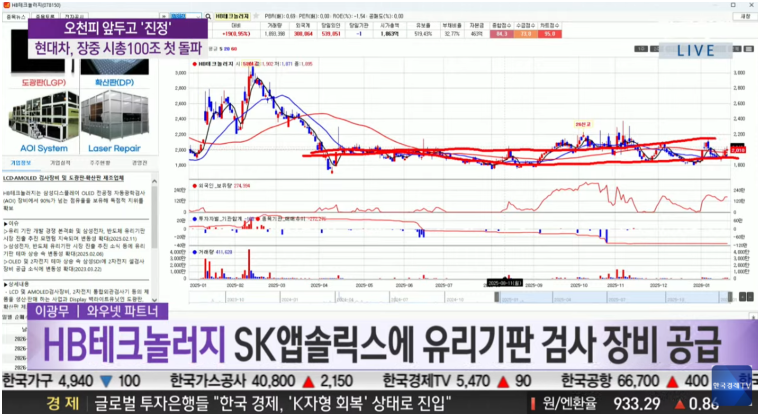Image resolution: width=758 pixels, height=414 pixels.
Task: Click the chart timeline date marker label
Action: [x=505, y=283]
